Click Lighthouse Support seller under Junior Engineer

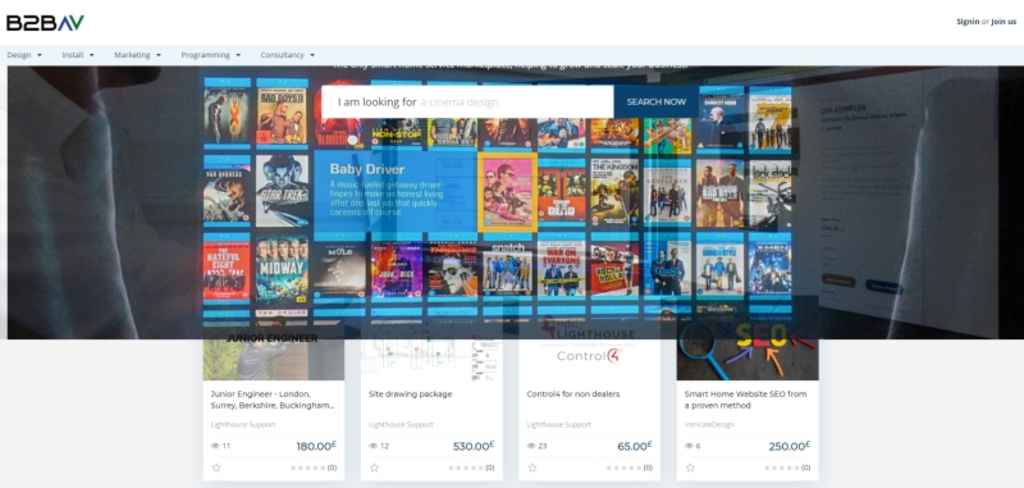pos(243,425)
